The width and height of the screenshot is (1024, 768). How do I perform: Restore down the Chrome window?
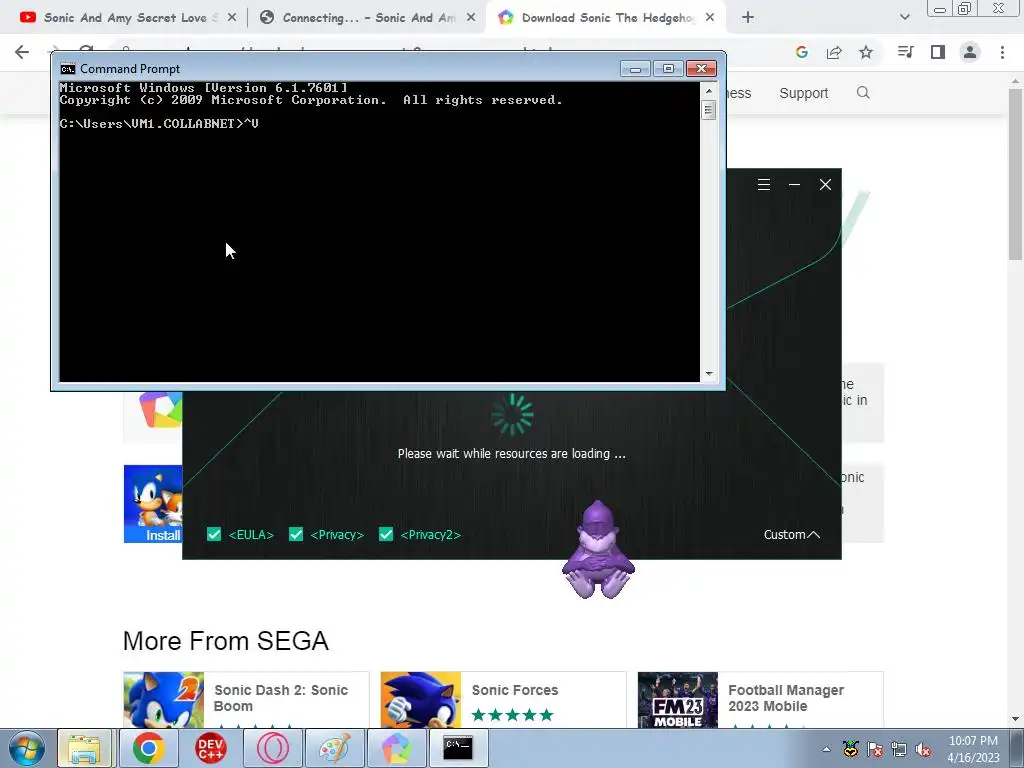(965, 8)
